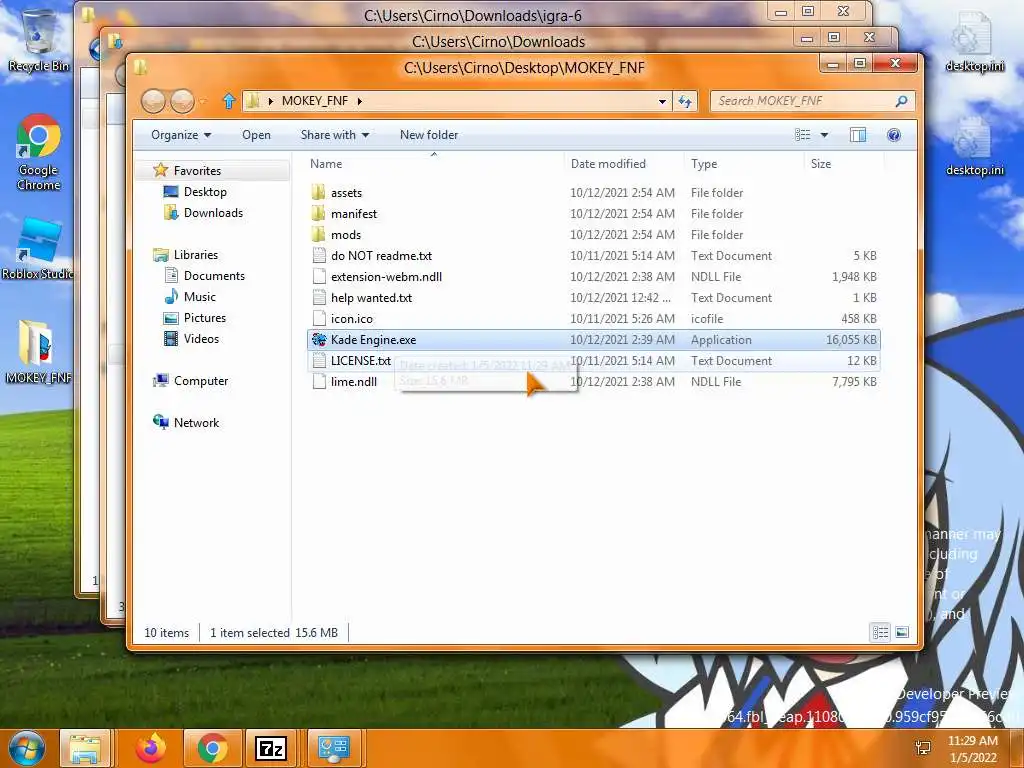Expand the address bar history dropdown
Screen dimensions: 1024x768
tap(662, 101)
